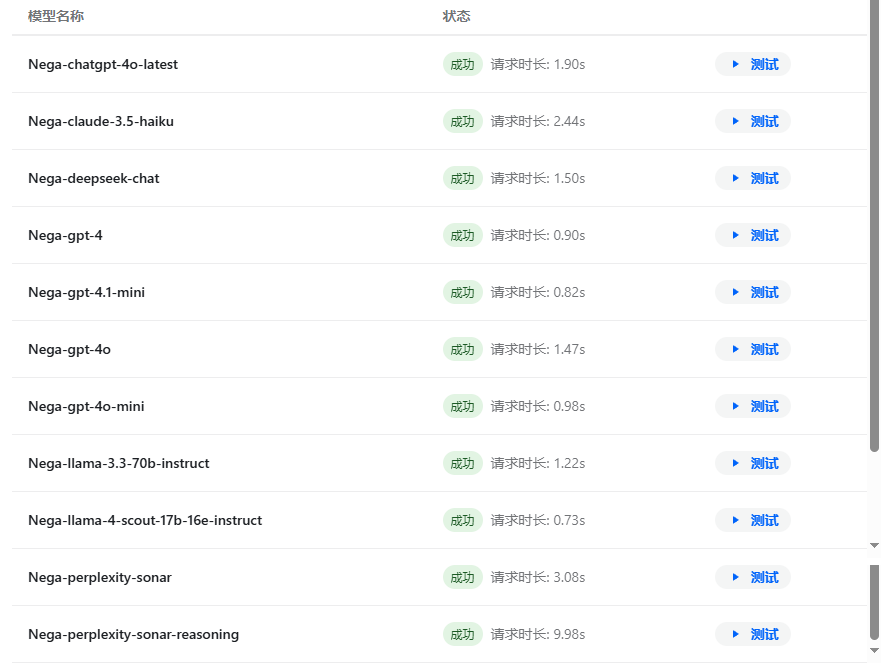Test Nega-llama-4-scout-17b-16e-instruct model
The width and height of the screenshot is (881, 670).
tap(752, 520)
